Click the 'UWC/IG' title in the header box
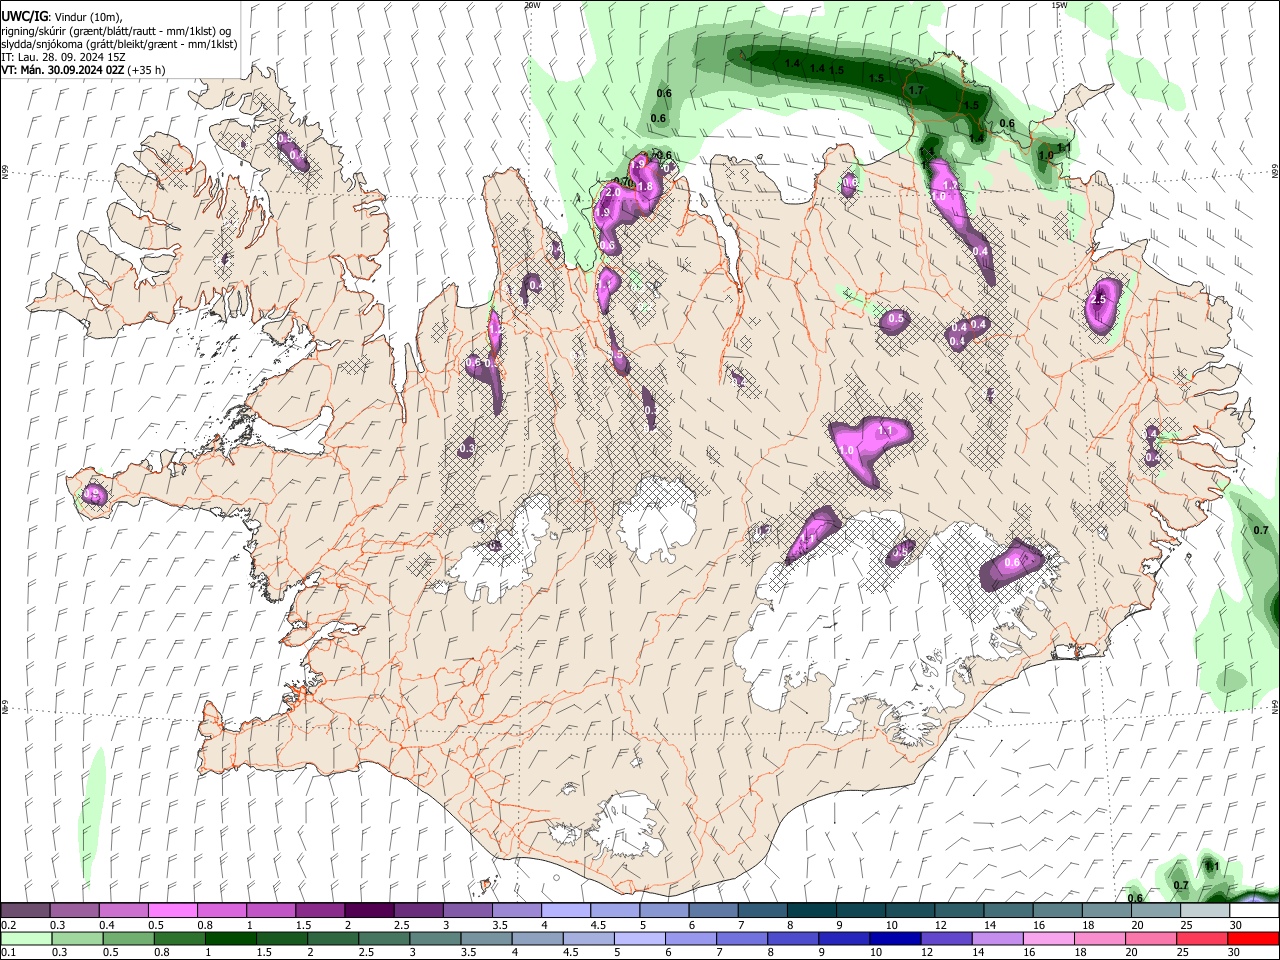This screenshot has height=960, width=1280. point(24,16)
